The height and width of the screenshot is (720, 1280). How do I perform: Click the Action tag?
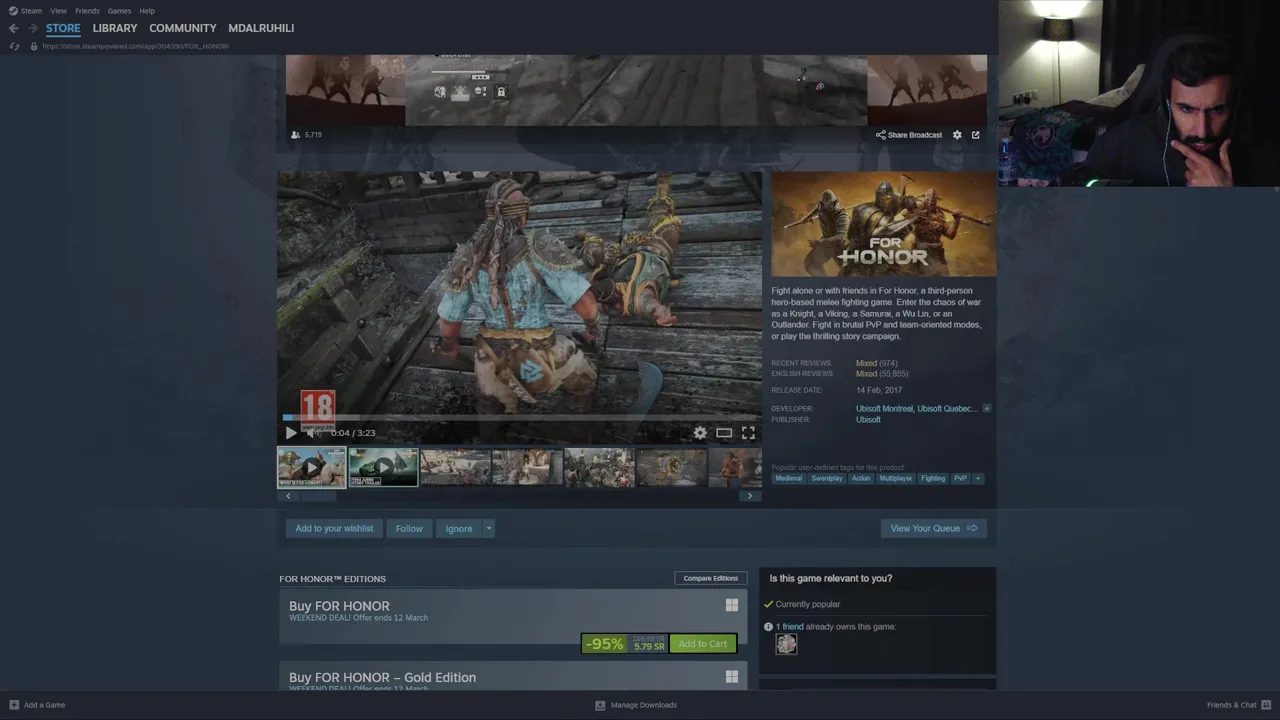(861, 478)
